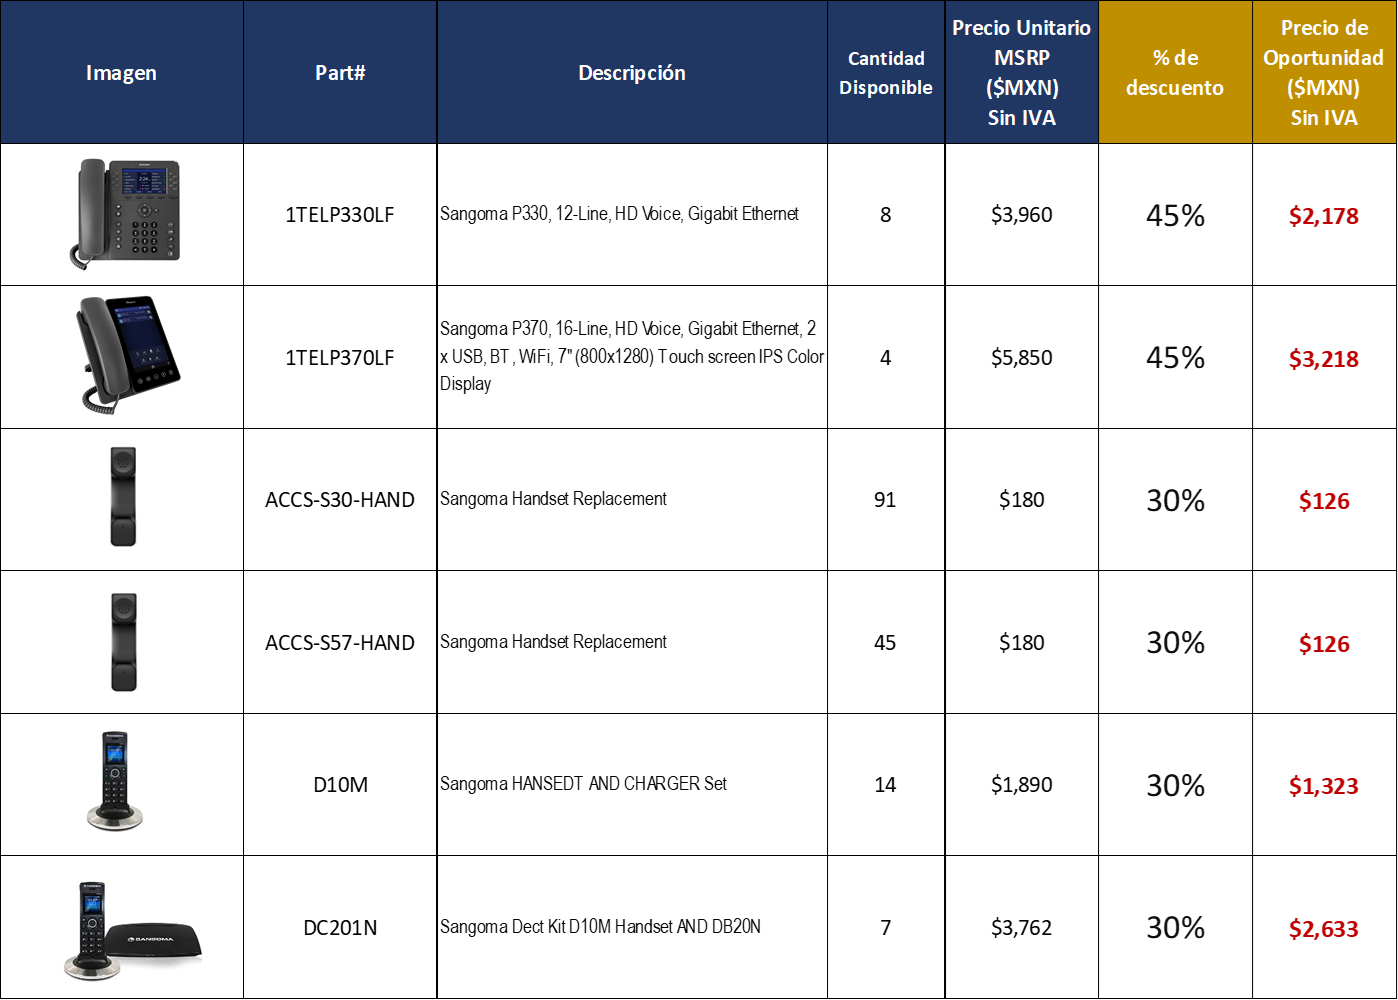
Task: Select quantity "8" for 1TELP330LF
Action: 885,215
